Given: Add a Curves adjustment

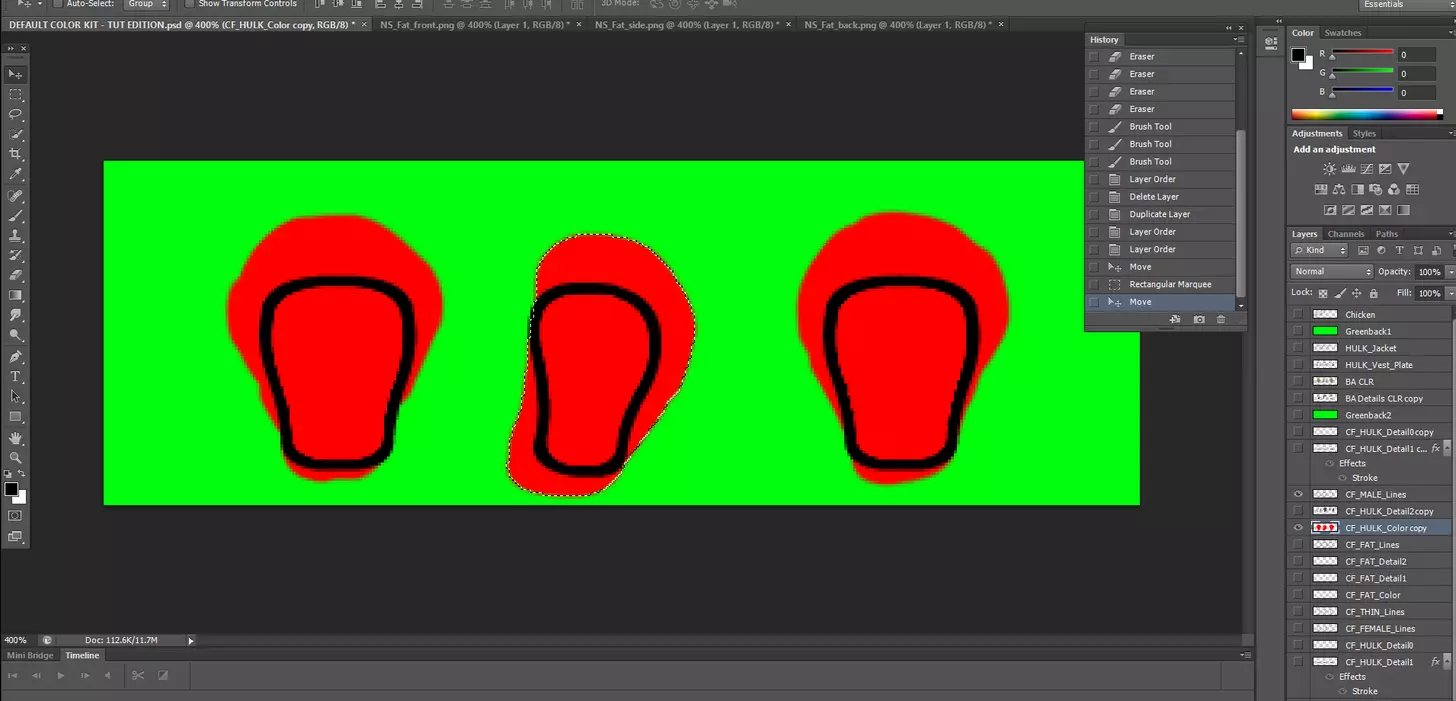Looking at the screenshot, I should [x=1366, y=169].
